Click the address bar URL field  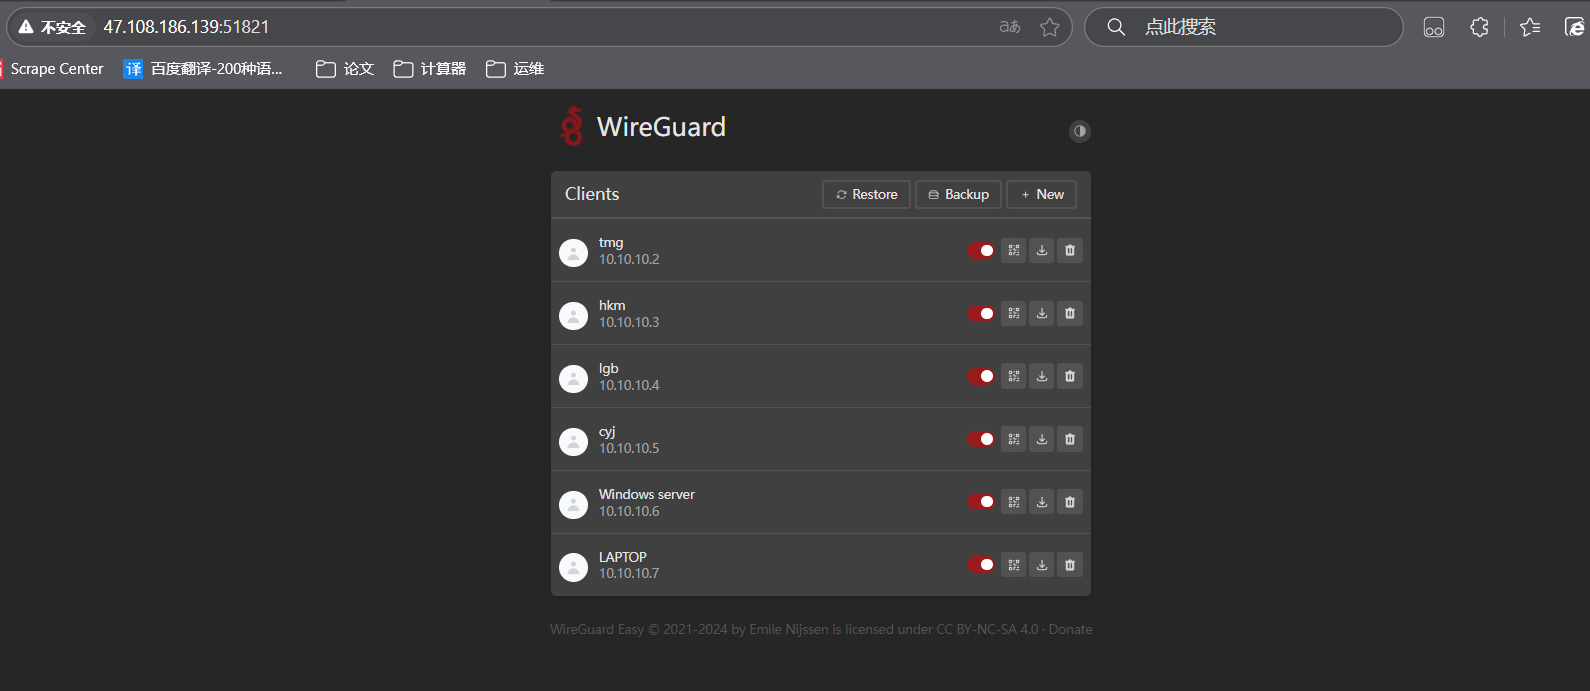(x=540, y=27)
